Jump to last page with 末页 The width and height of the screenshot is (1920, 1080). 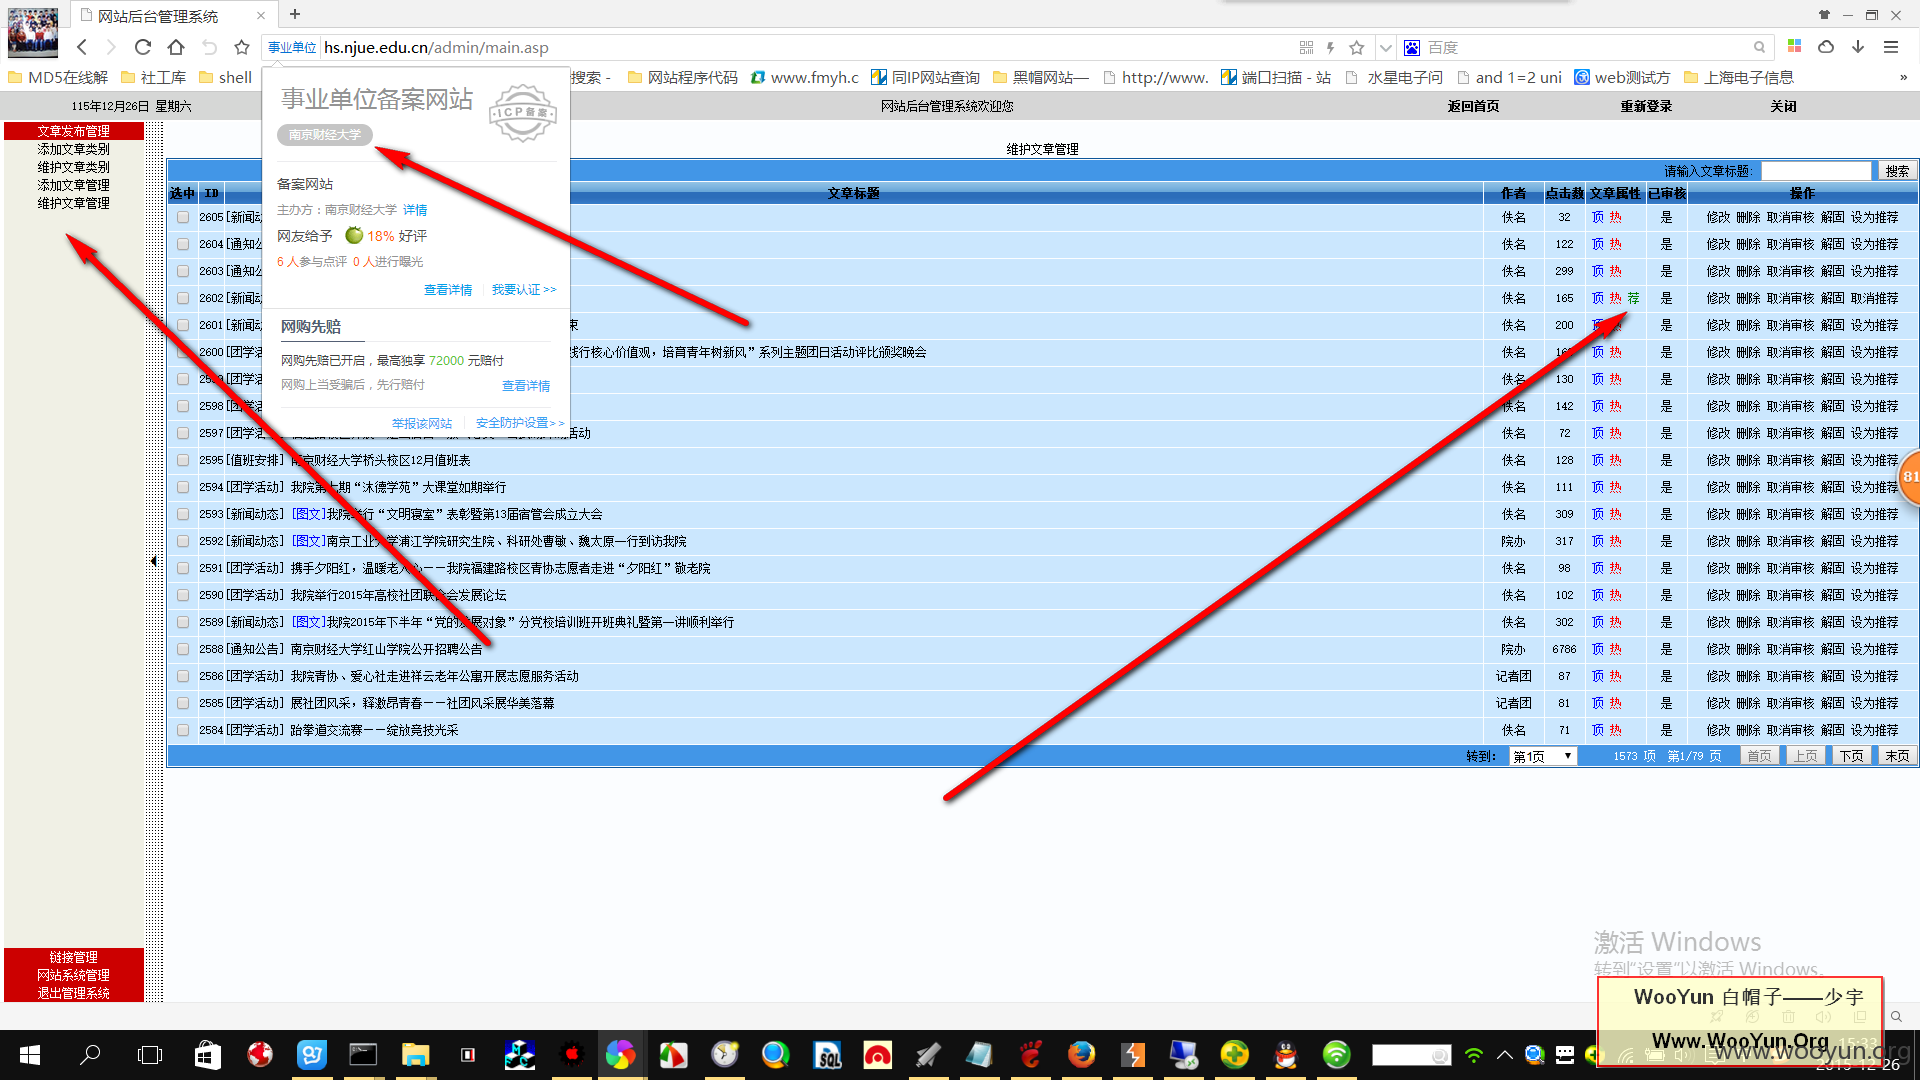pyautogui.click(x=1897, y=756)
